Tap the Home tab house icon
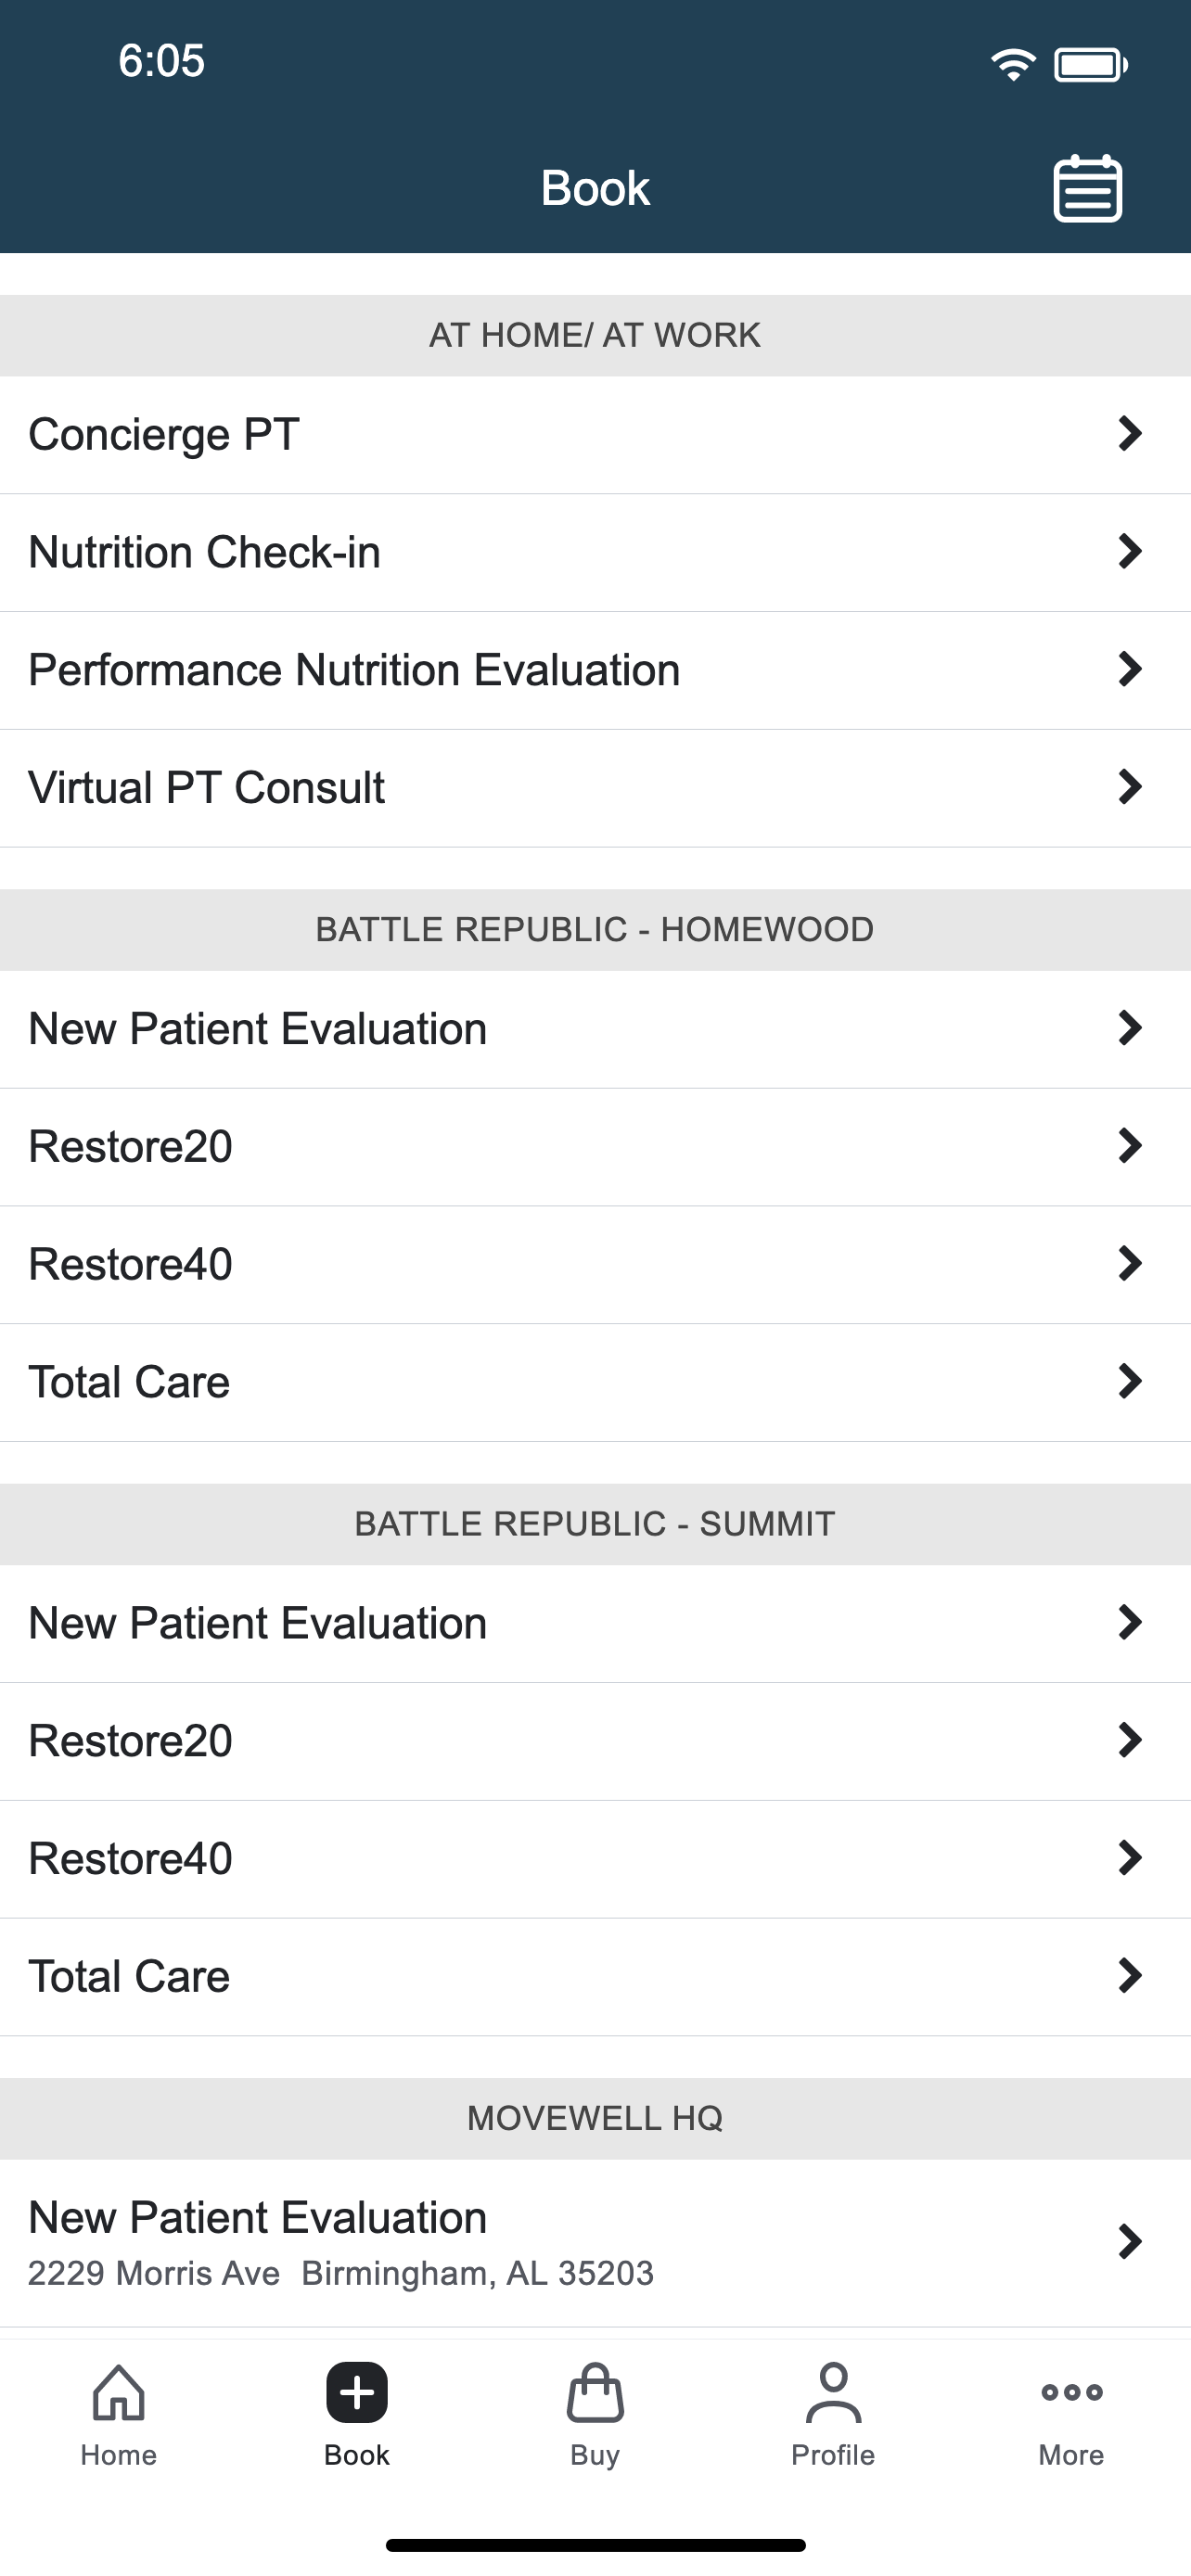 tap(118, 2392)
